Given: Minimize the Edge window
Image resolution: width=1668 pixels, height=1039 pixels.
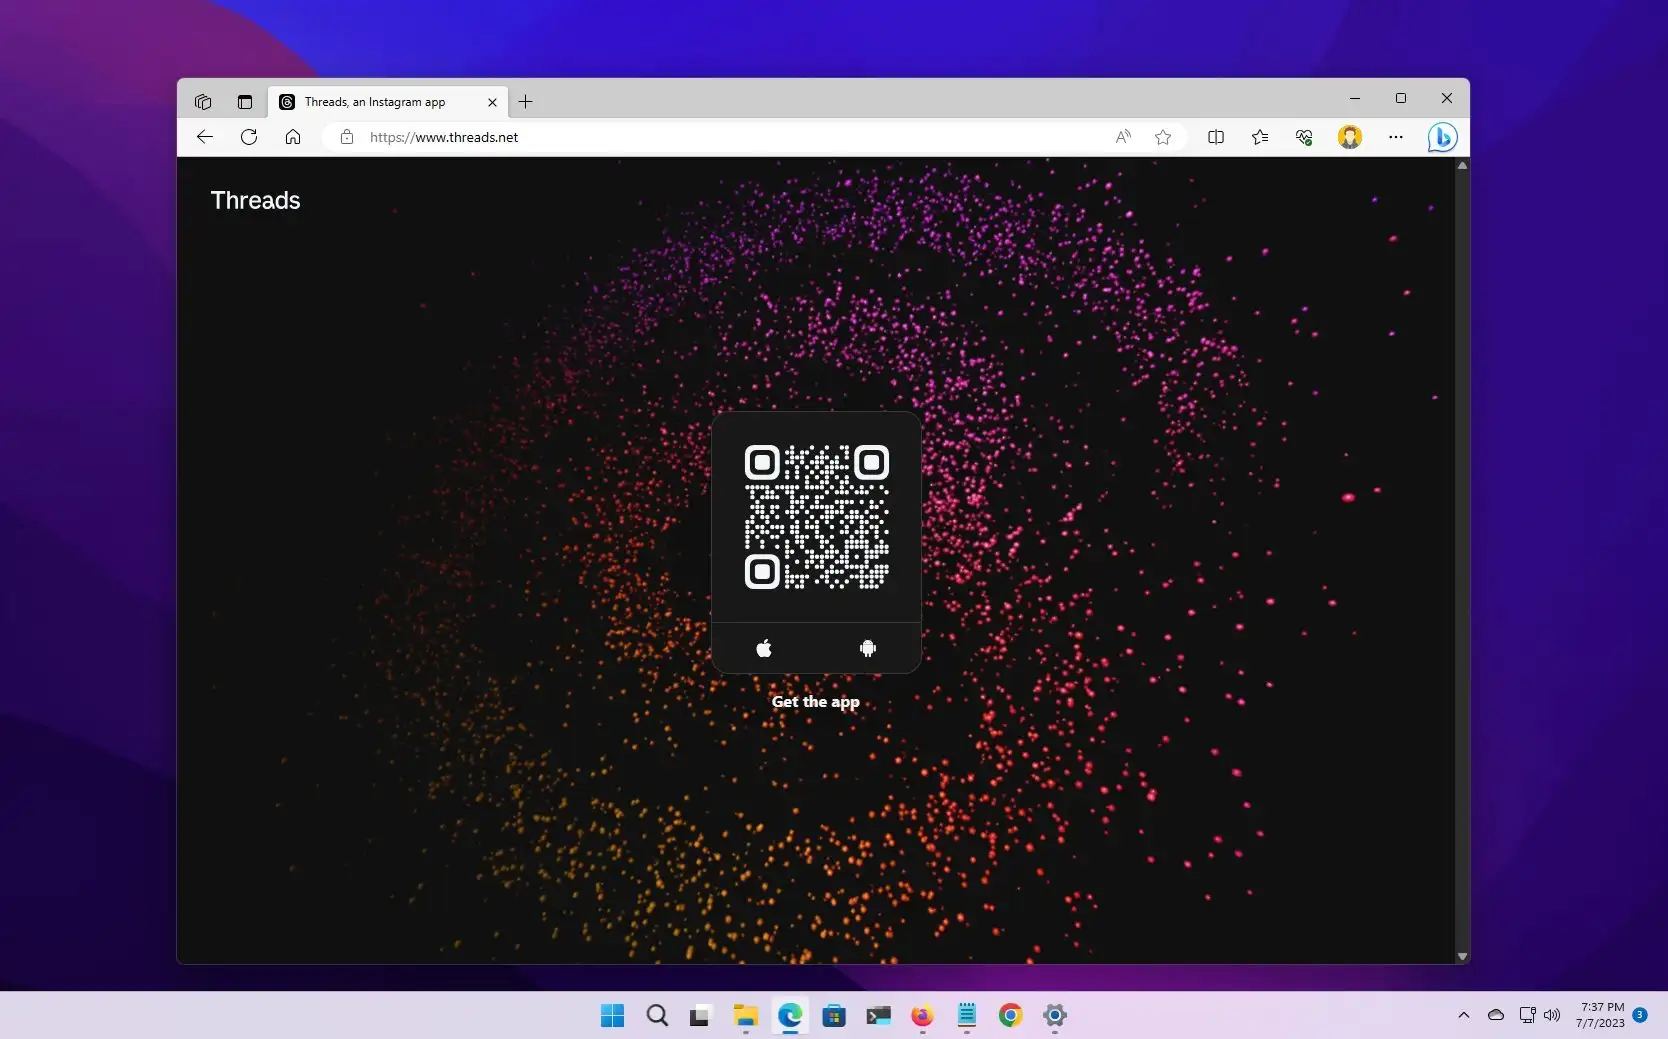Looking at the screenshot, I should point(1355,98).
